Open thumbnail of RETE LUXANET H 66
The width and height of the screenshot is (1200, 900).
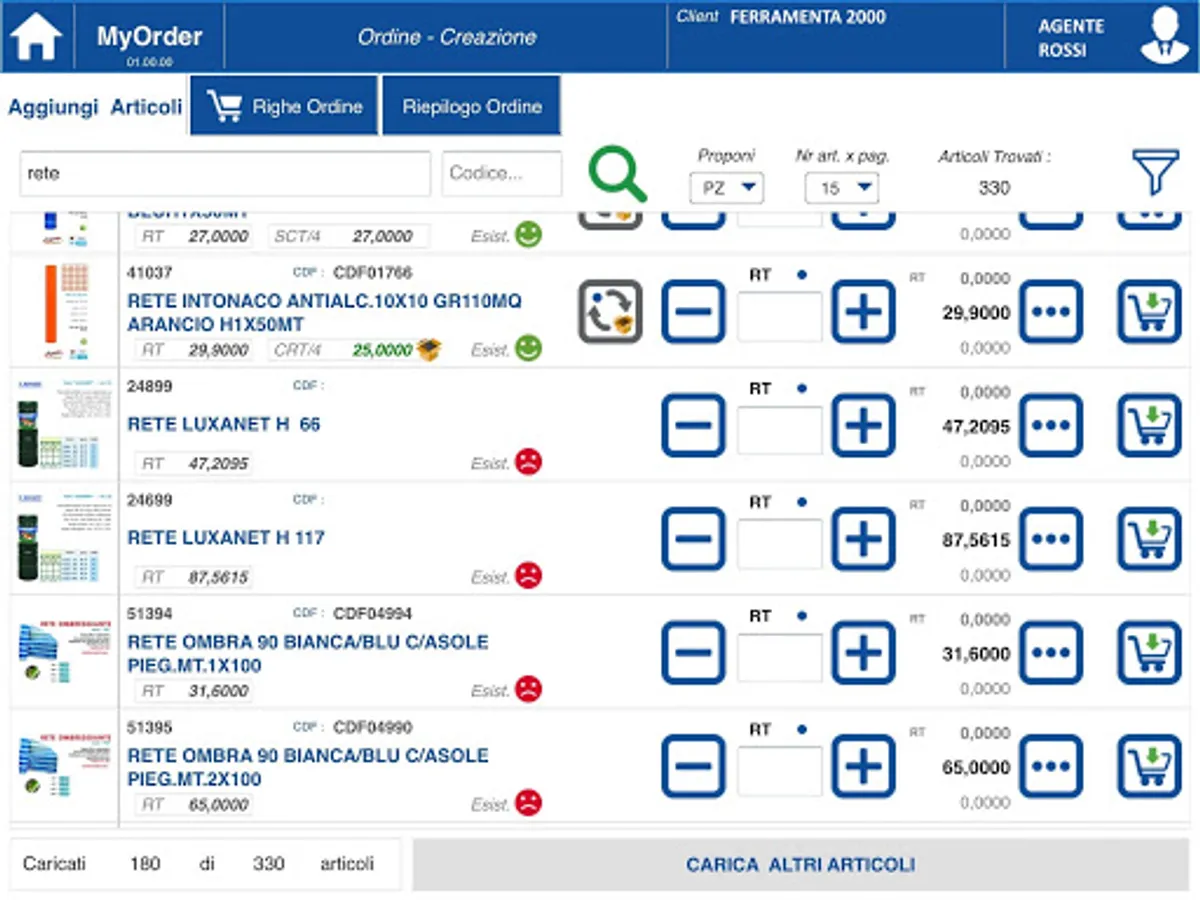[65, 424]
